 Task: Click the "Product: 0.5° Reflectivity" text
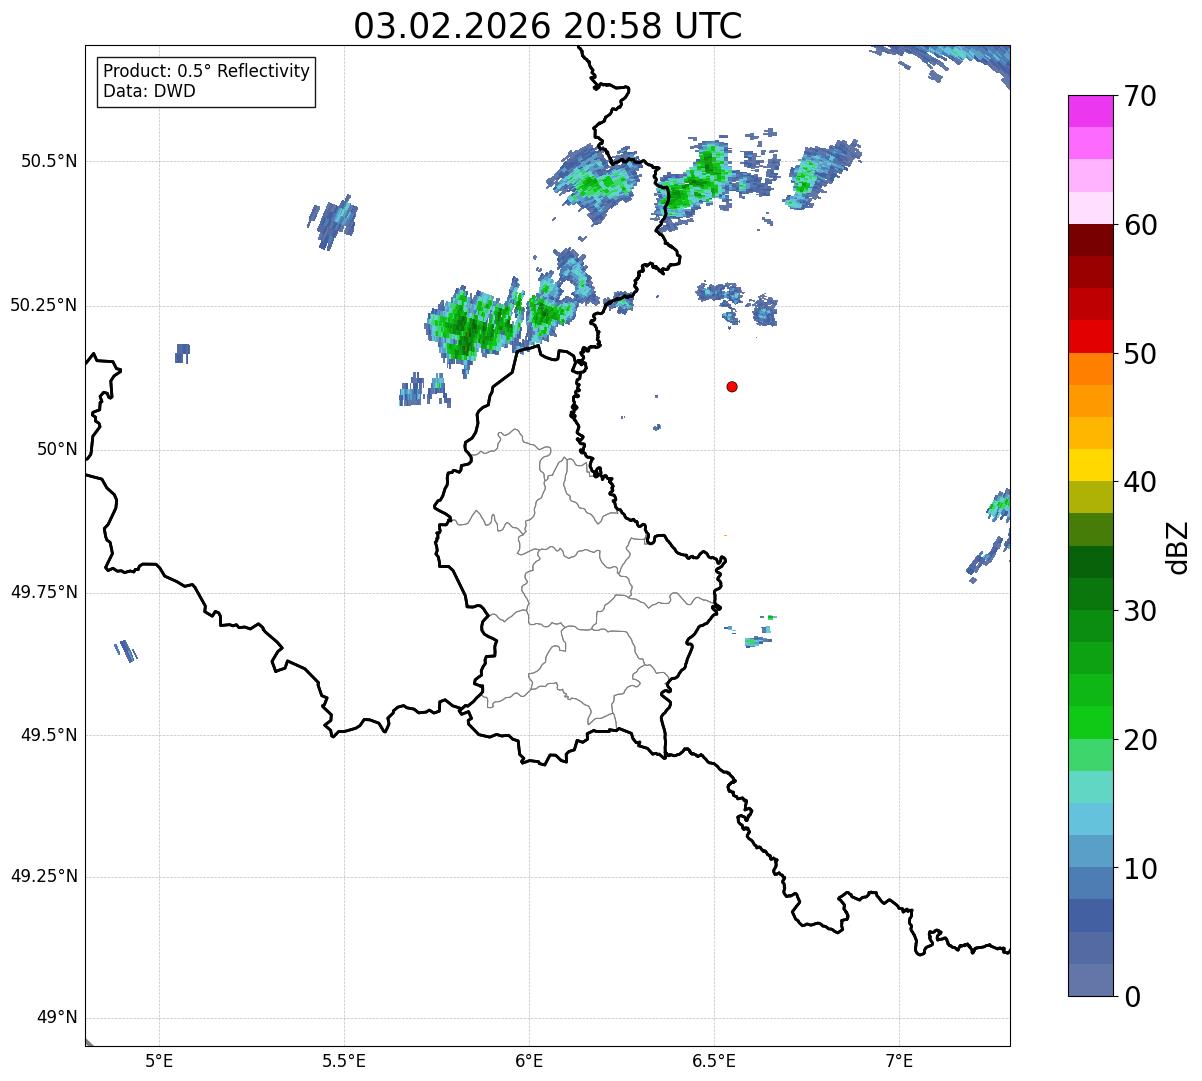(206, 71)
